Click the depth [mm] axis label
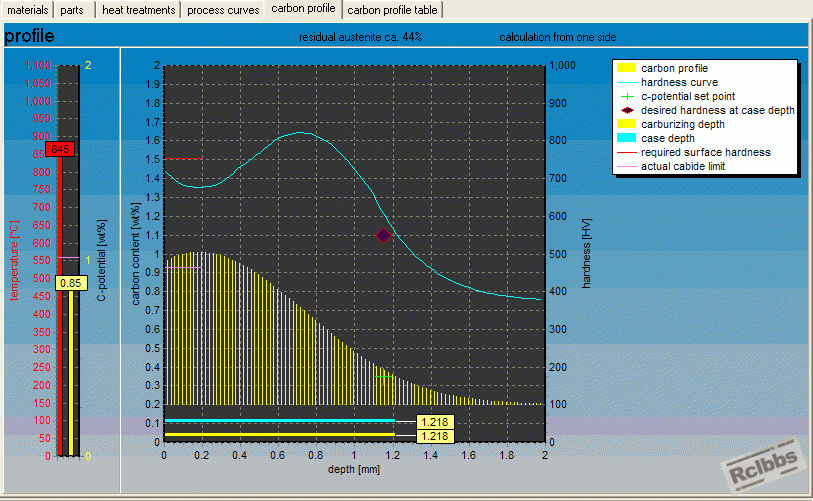 tap(354, 469)
